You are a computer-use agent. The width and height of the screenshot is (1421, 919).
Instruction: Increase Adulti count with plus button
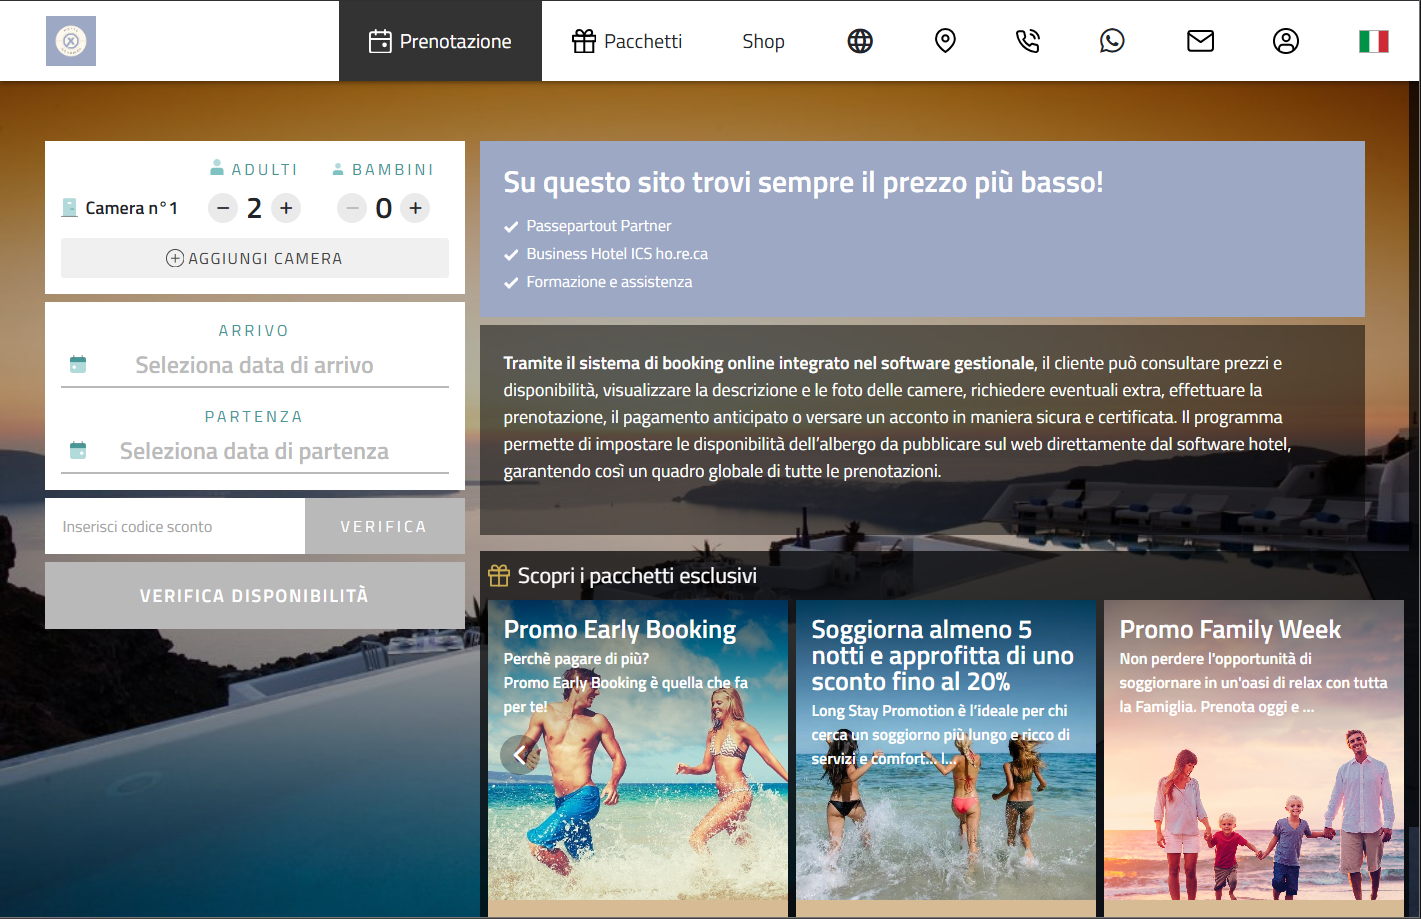click(x=286, y=208)
